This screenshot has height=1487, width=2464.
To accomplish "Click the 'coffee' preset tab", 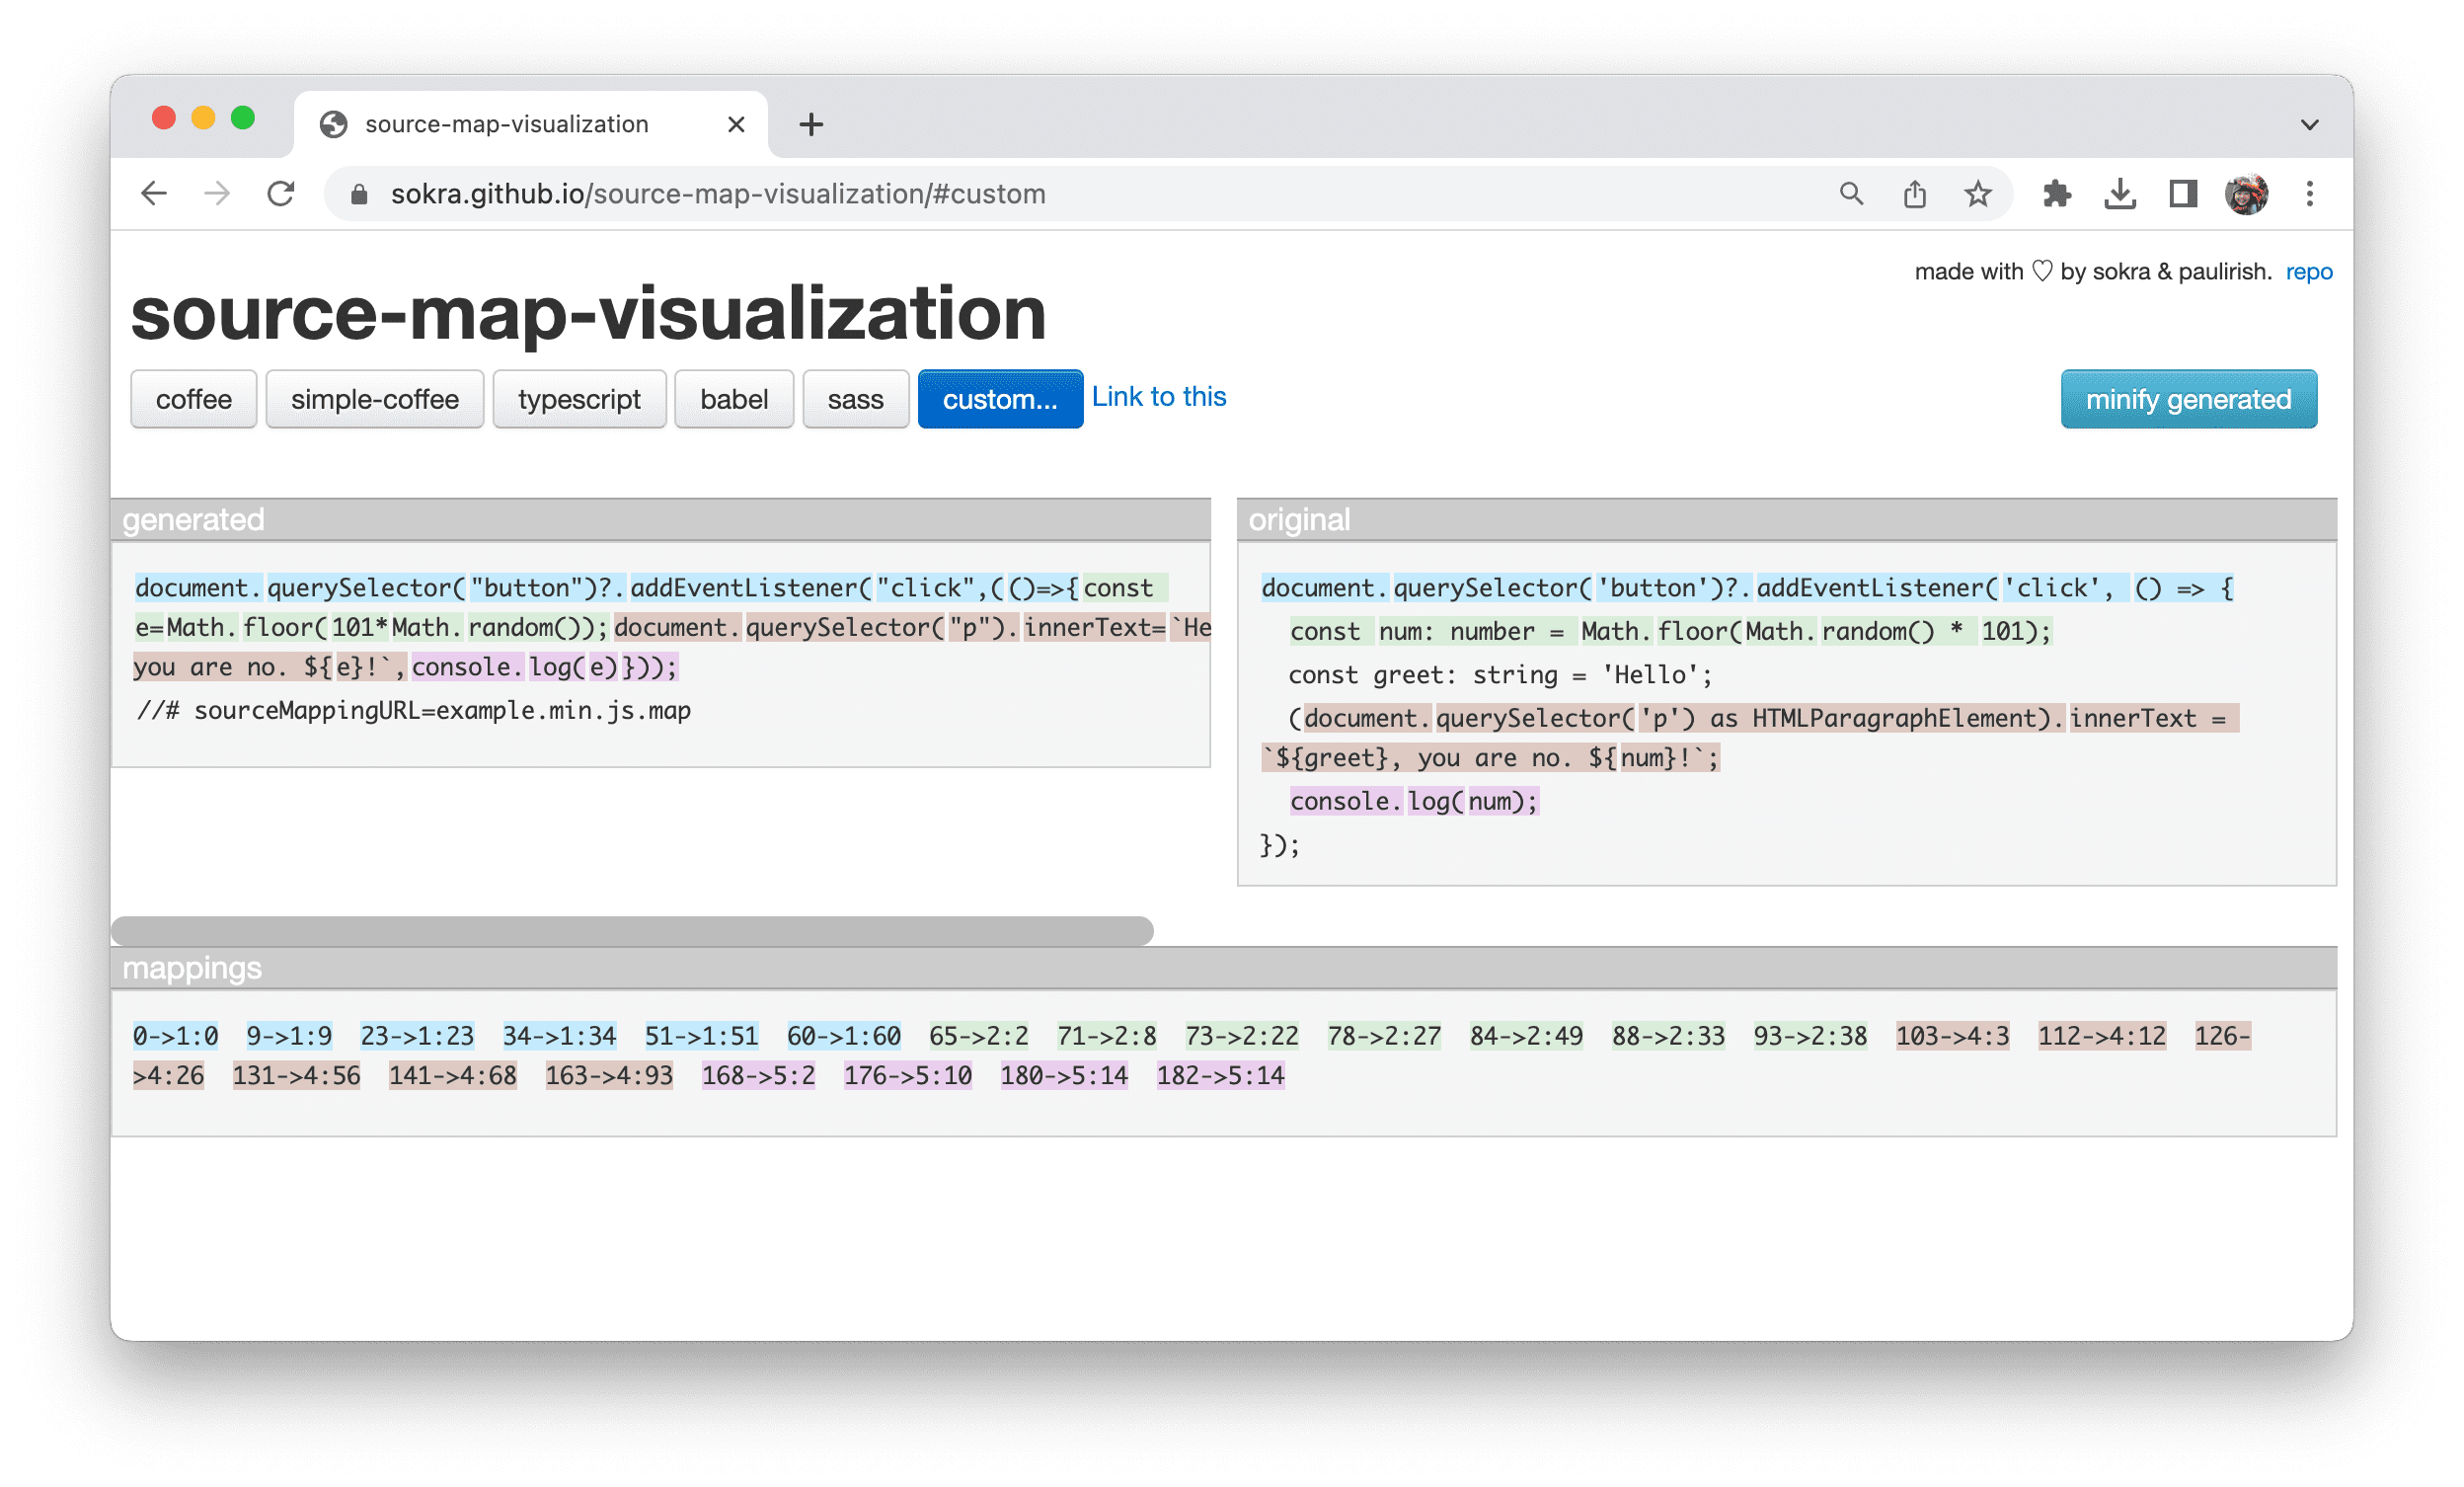I will (193, 400).
